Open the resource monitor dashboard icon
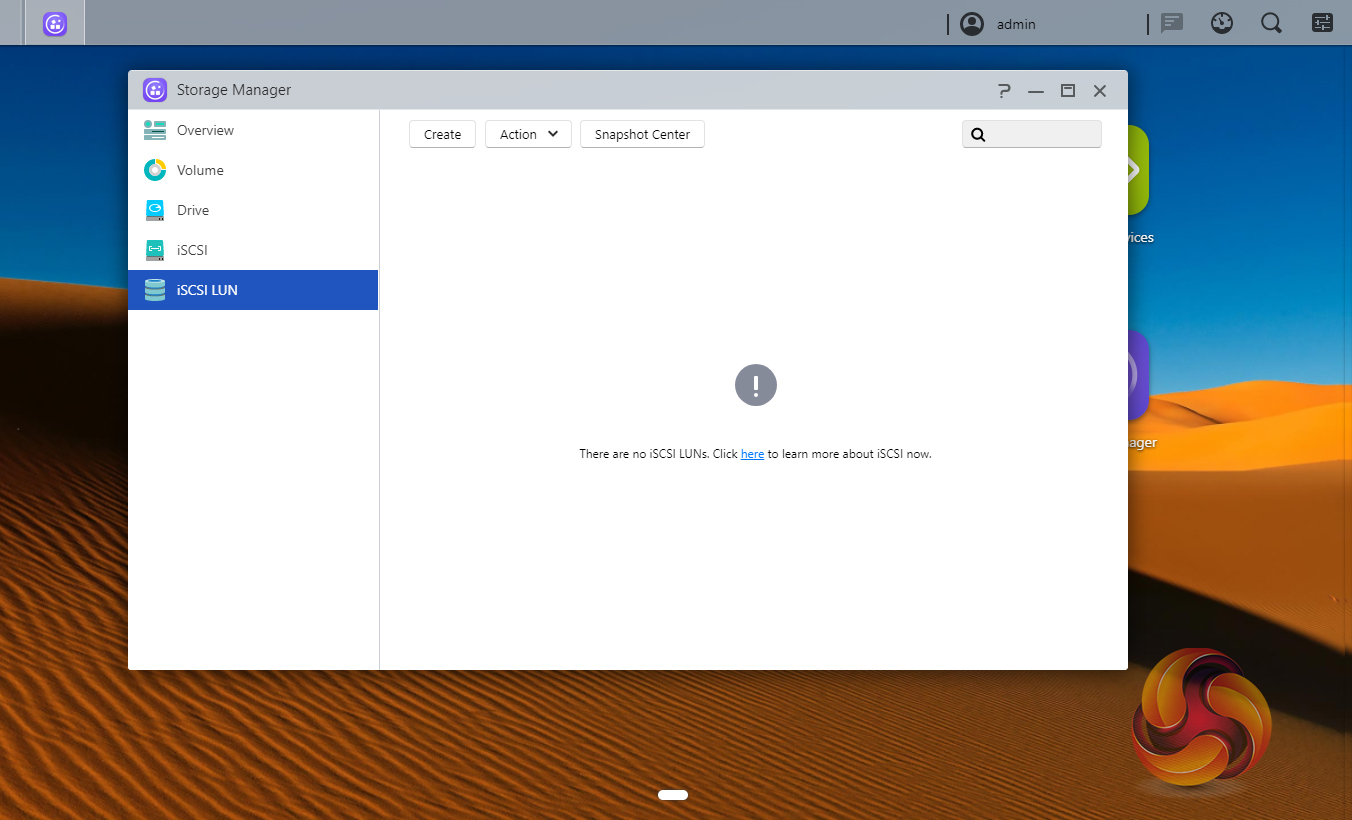Screen dimensions: 1352x820 point(1222,23)
